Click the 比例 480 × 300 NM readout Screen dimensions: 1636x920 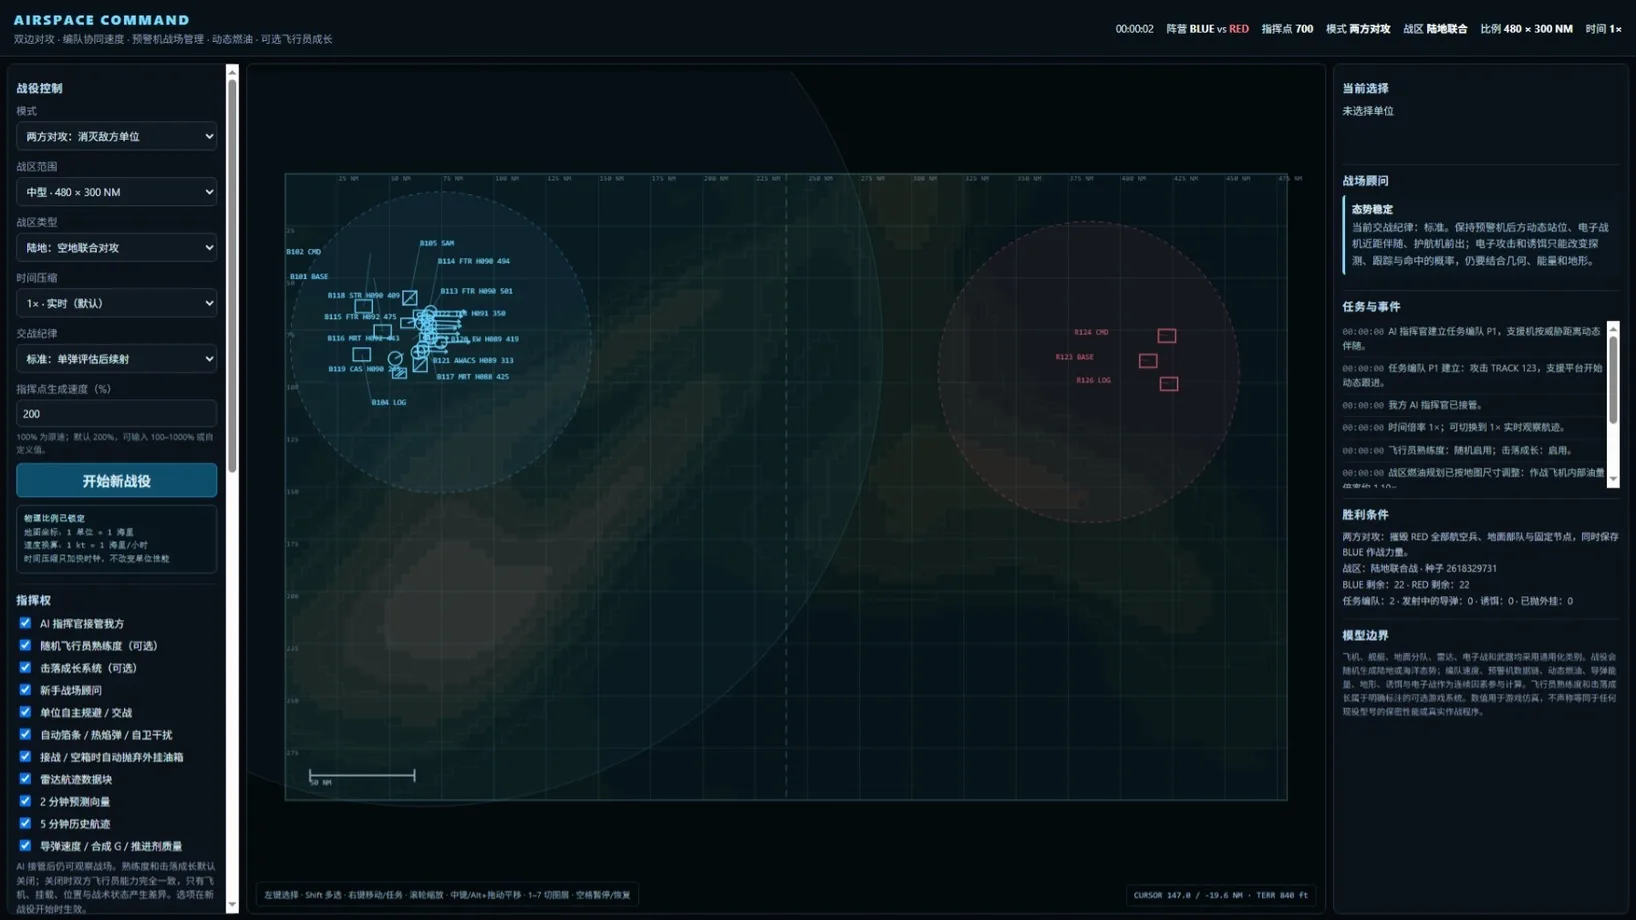(x=1526, y=29)
